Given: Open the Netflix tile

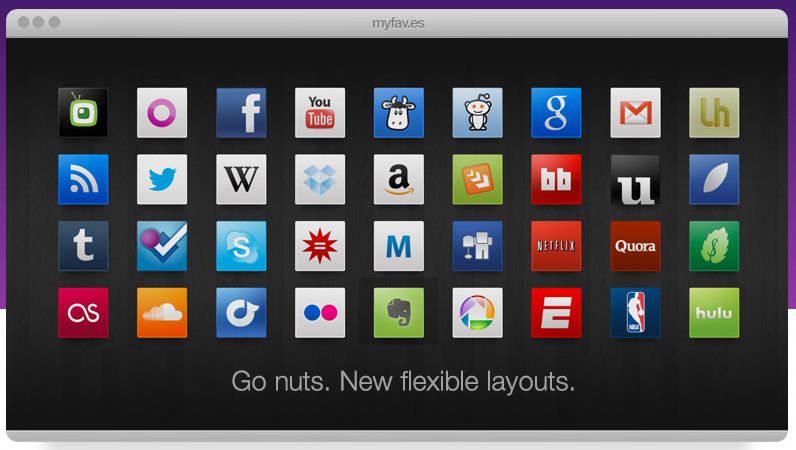Looking at the screenshot, I should pos(556,246).
